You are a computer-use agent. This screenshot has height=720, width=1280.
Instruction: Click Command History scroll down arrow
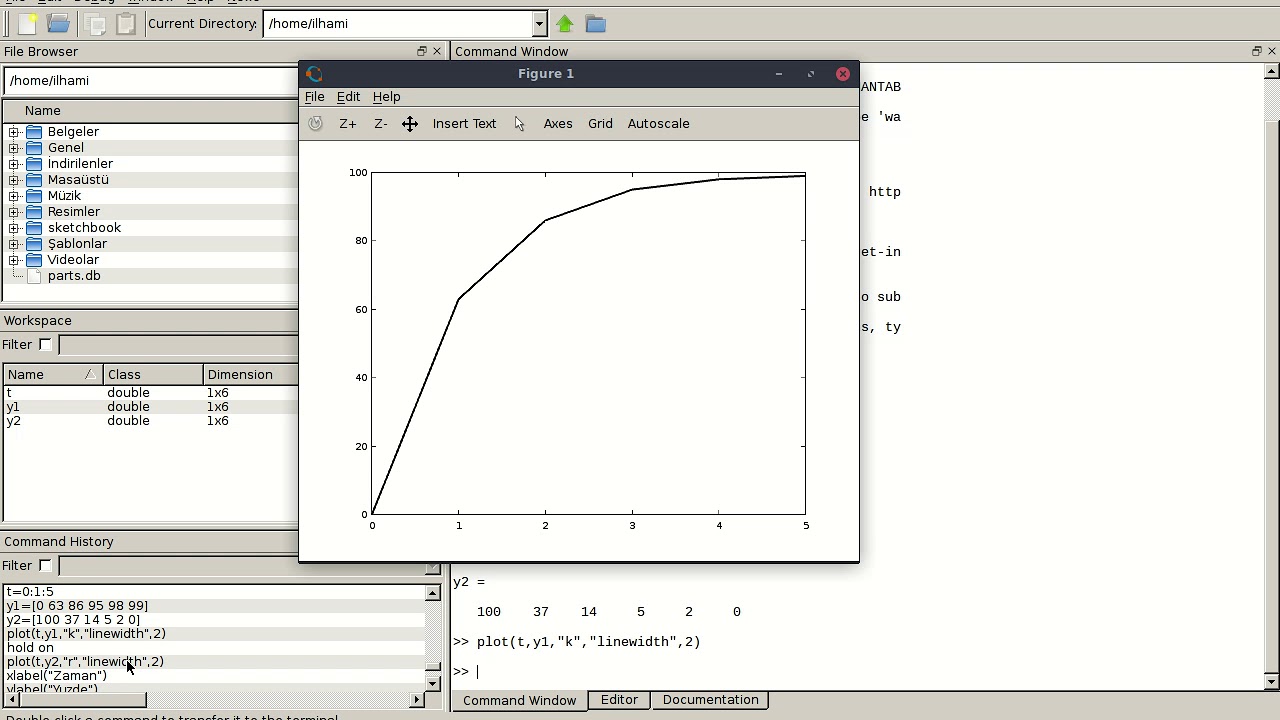433,684
